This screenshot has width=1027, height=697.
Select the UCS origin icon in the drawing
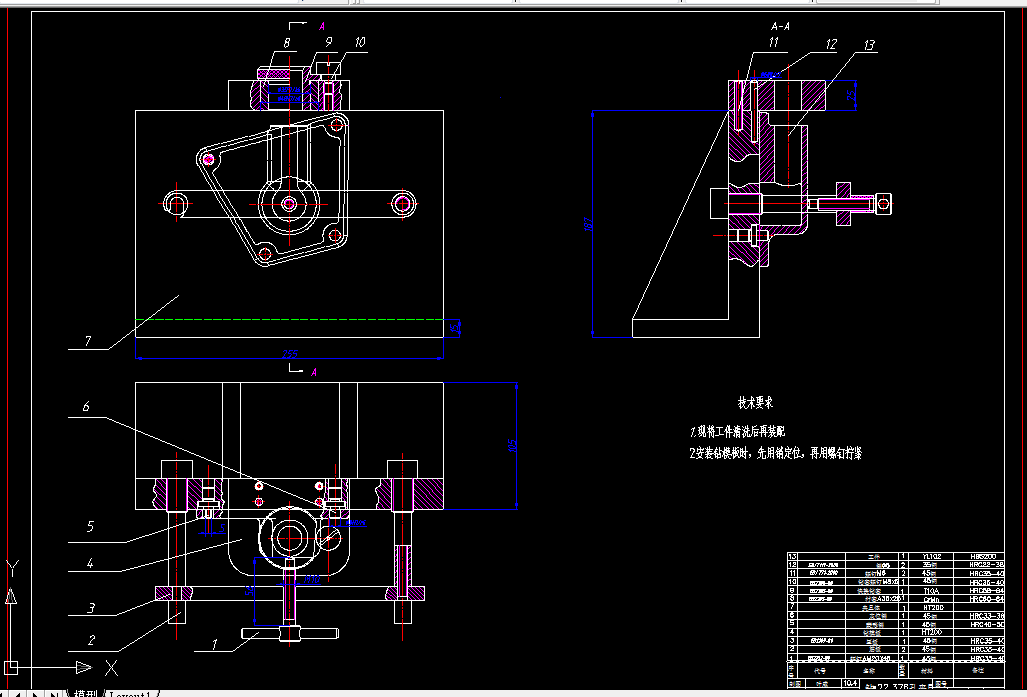tap(11, 668)
